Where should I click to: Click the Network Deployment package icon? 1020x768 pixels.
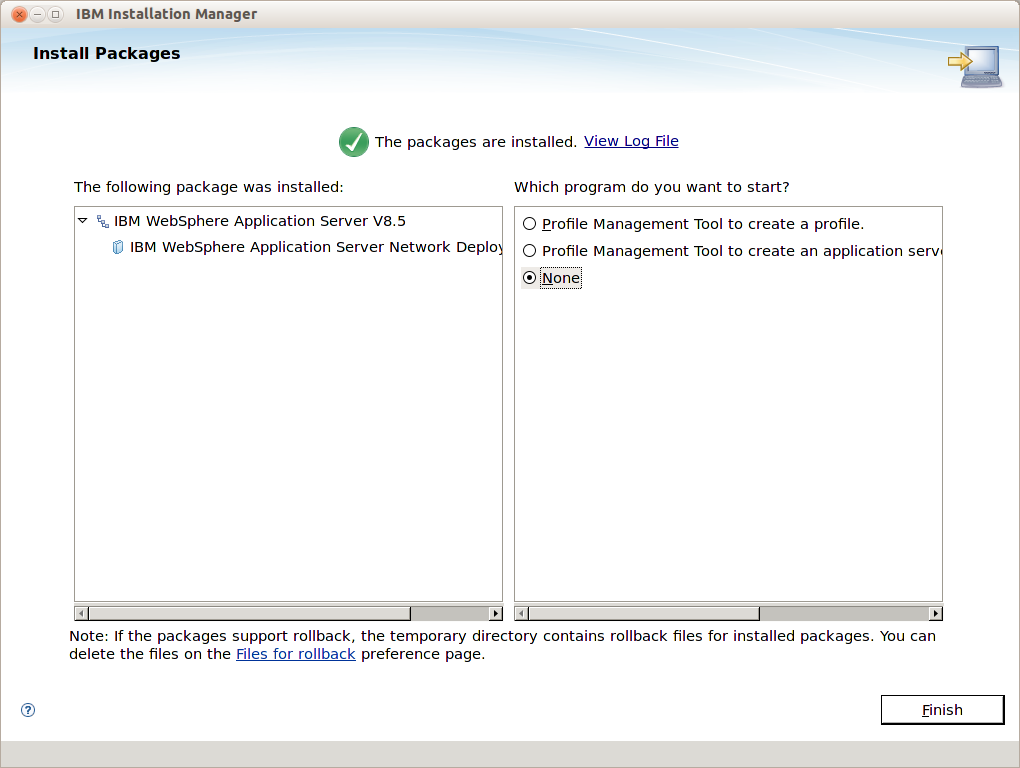coord(118,247)
